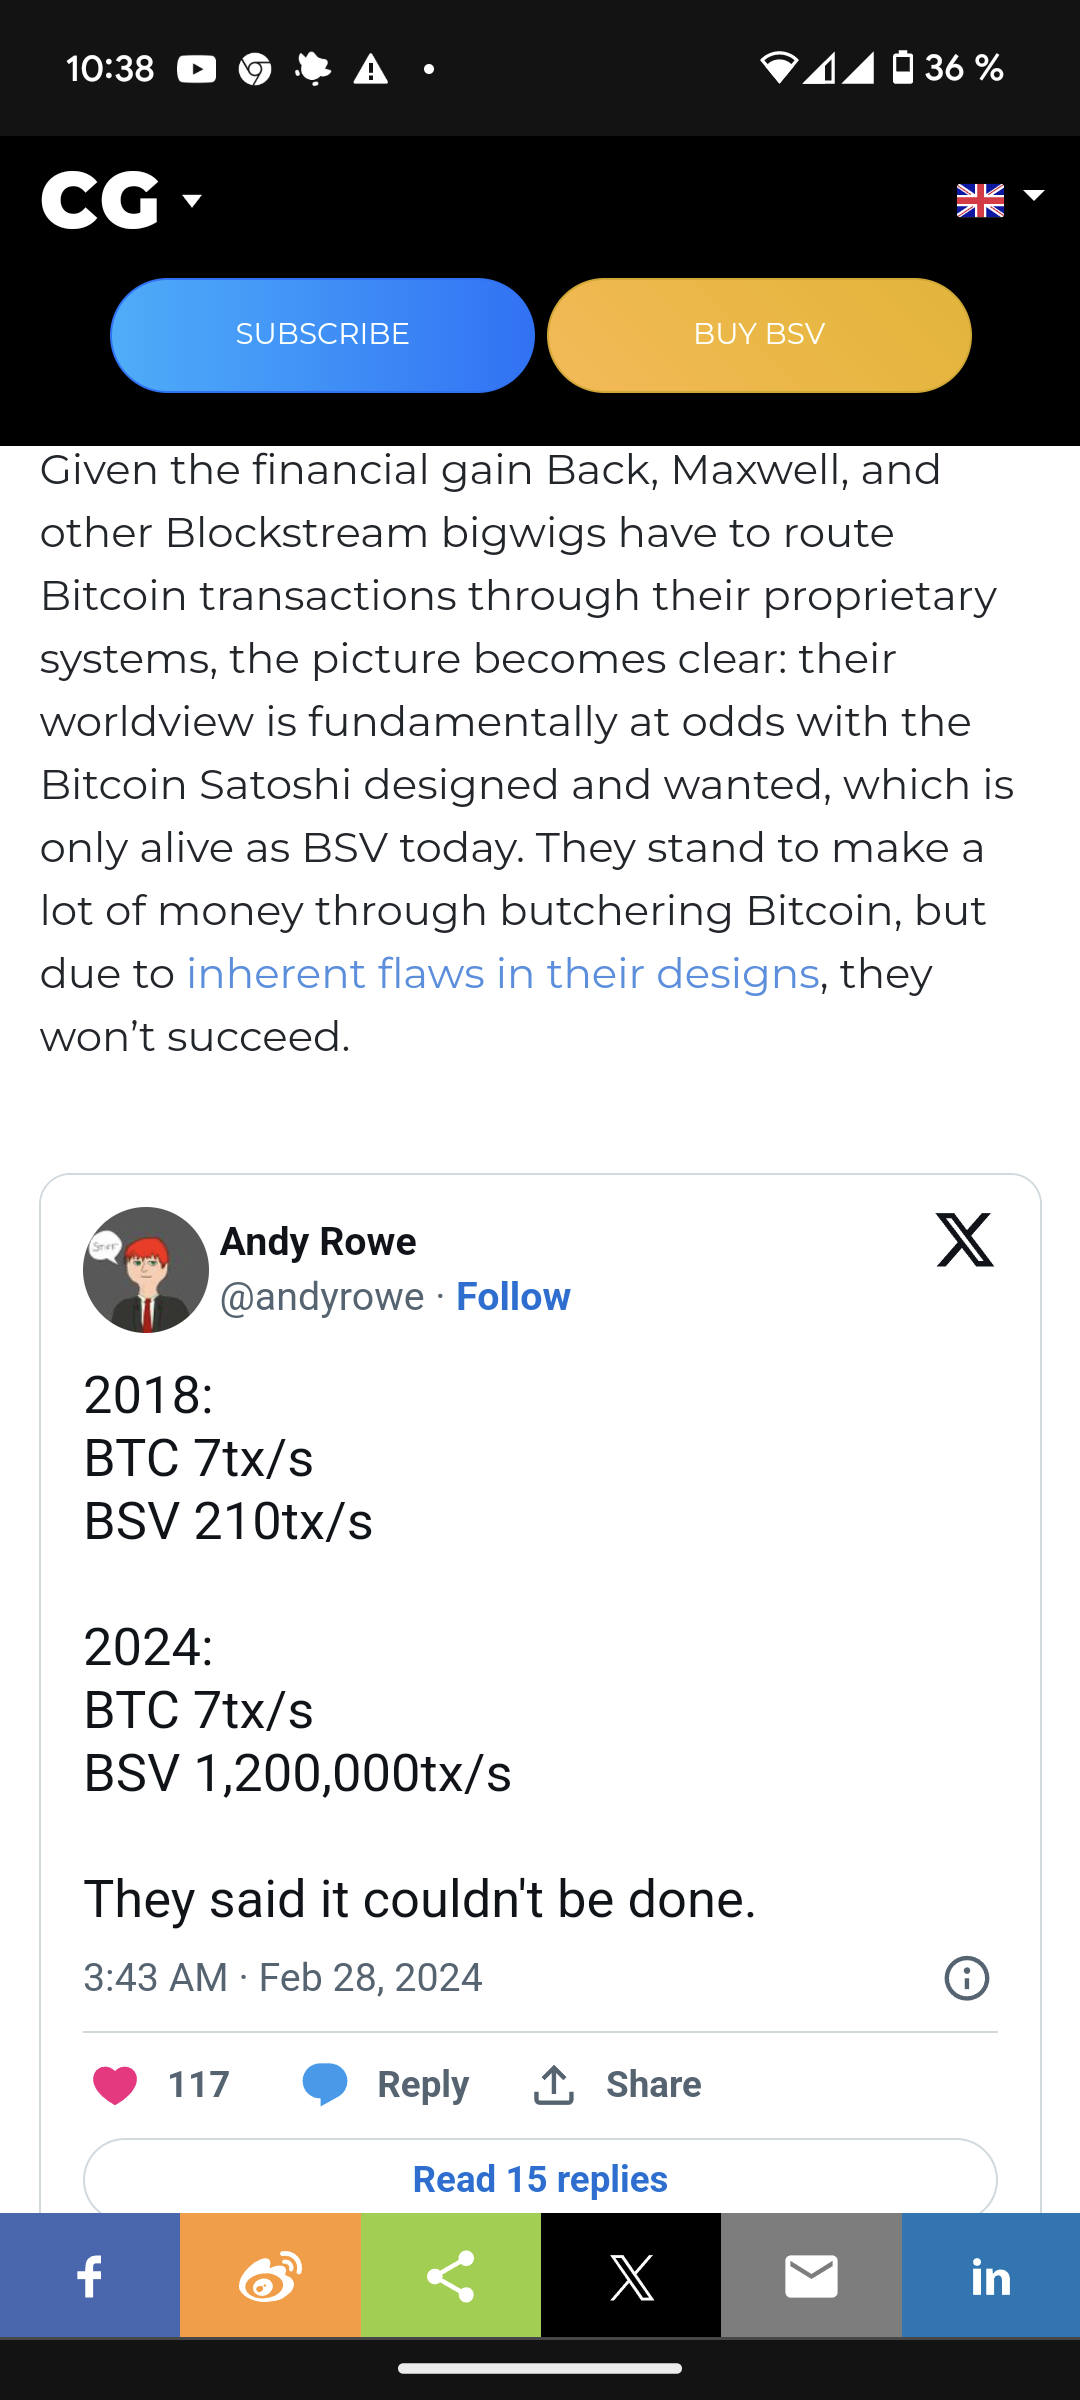
Task: Share article on X from bottom bar
Action: (631, 2276)
